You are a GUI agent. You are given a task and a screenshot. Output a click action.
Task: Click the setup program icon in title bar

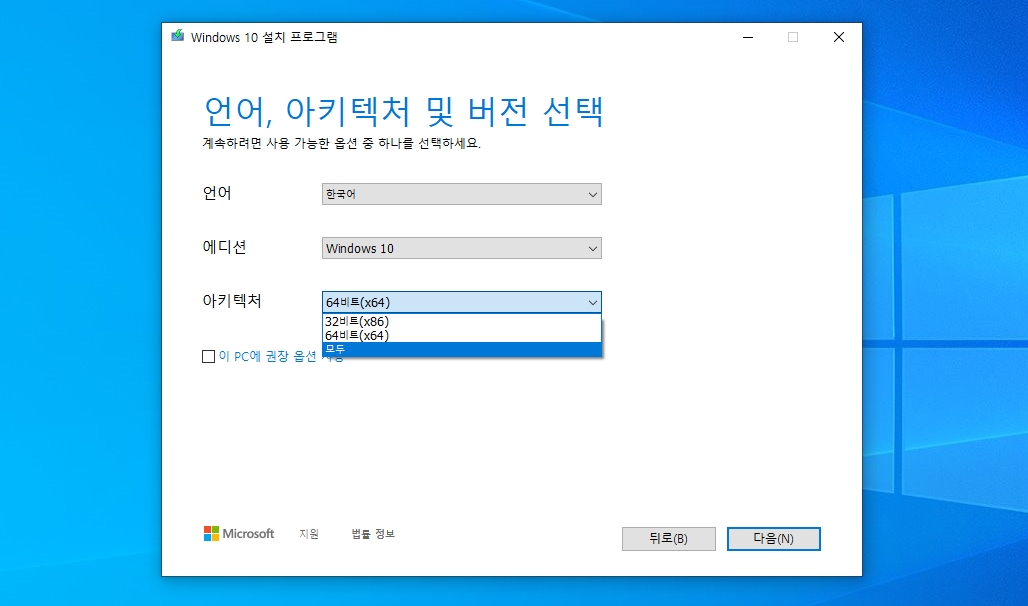[x=178, y=36]
